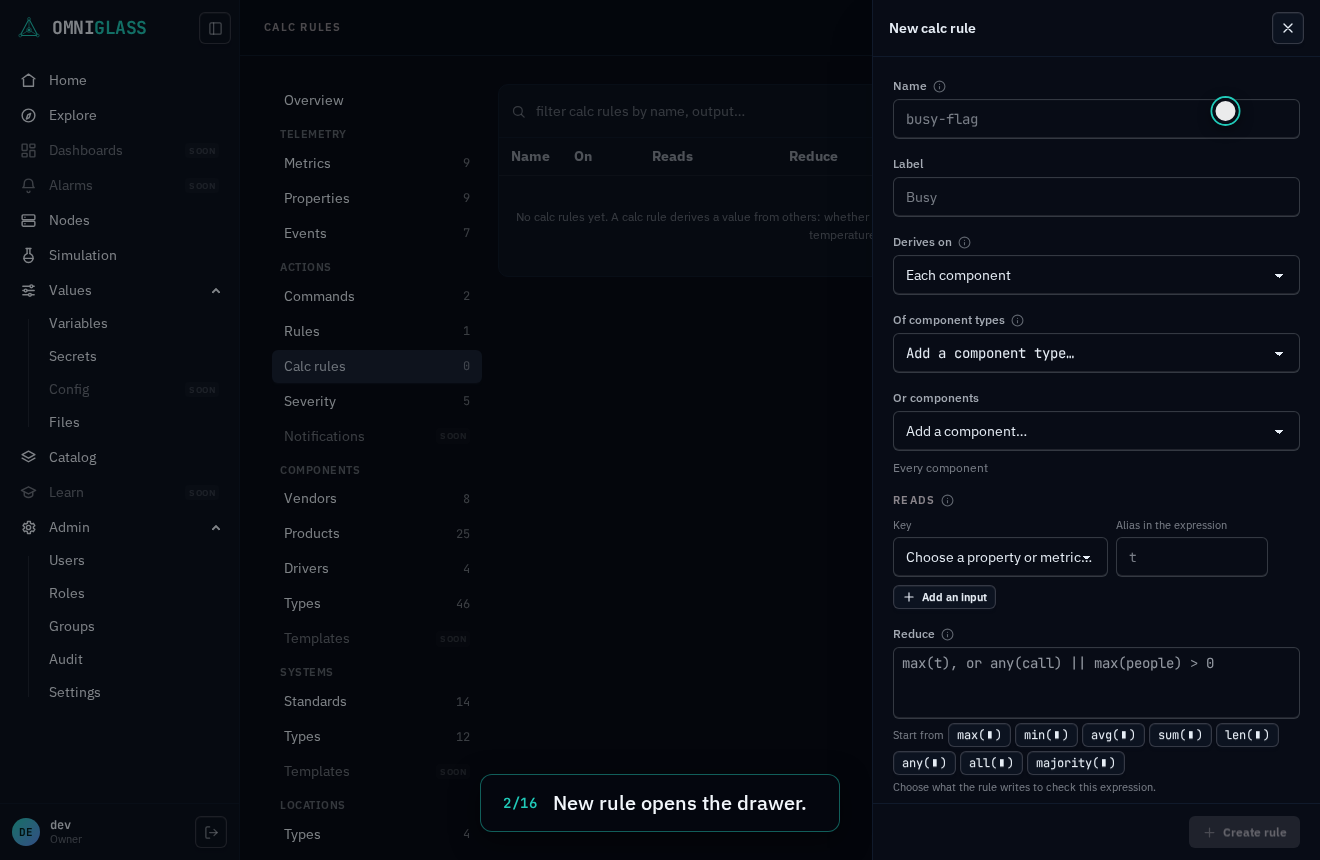The width and height of the screenshot is (1320, 860).
Task: Click the log out icon
Action: (x=211, y=832)
